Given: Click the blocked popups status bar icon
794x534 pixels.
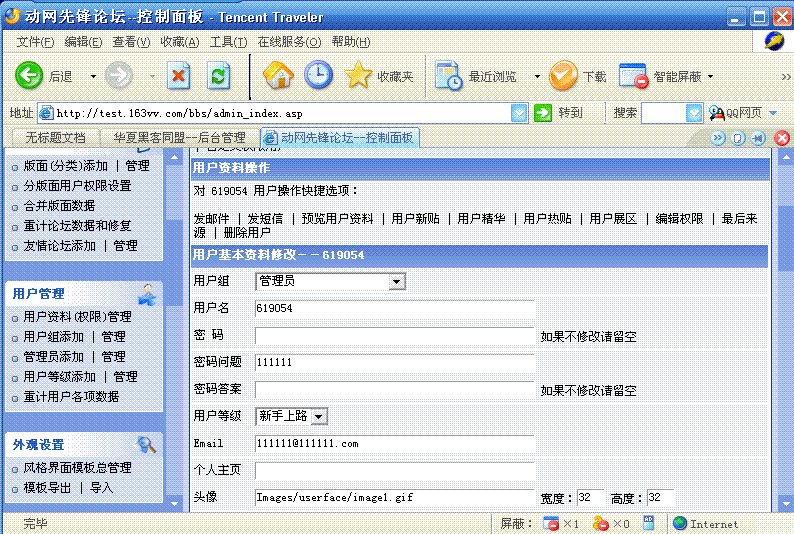Looking at the screenshot, I should (x=550, y=523).
